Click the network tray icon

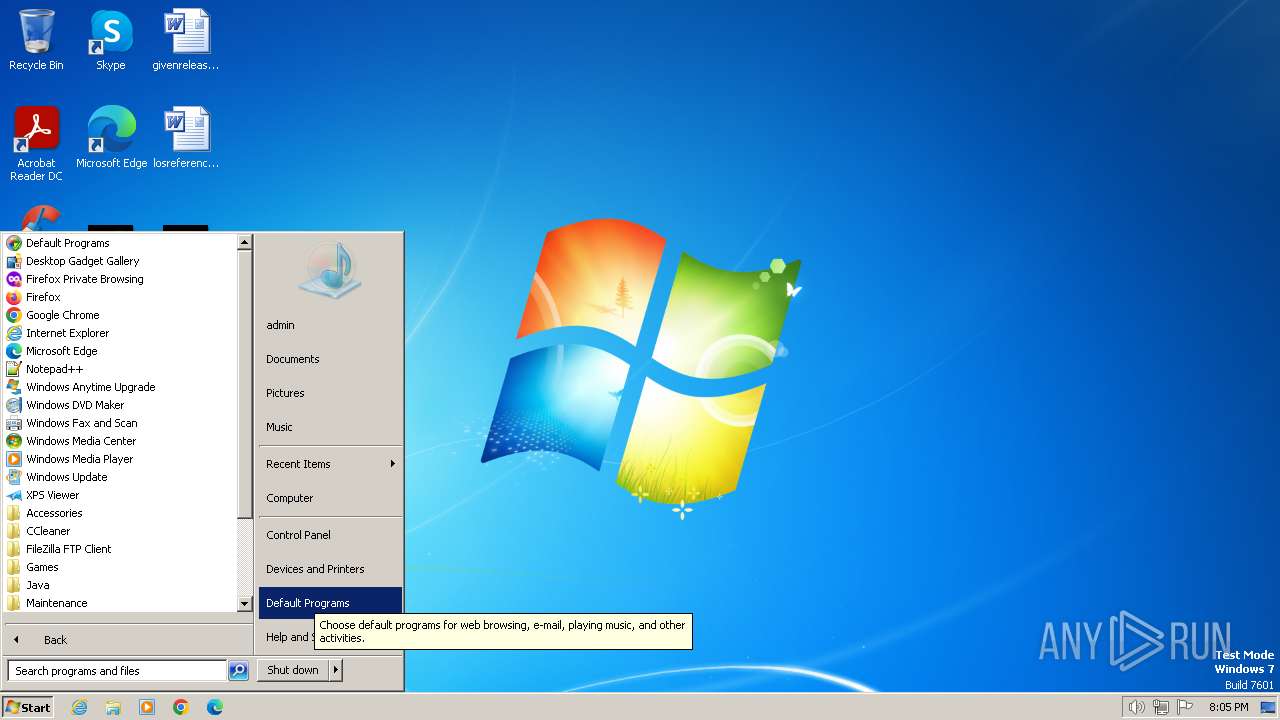[1161, 707]
